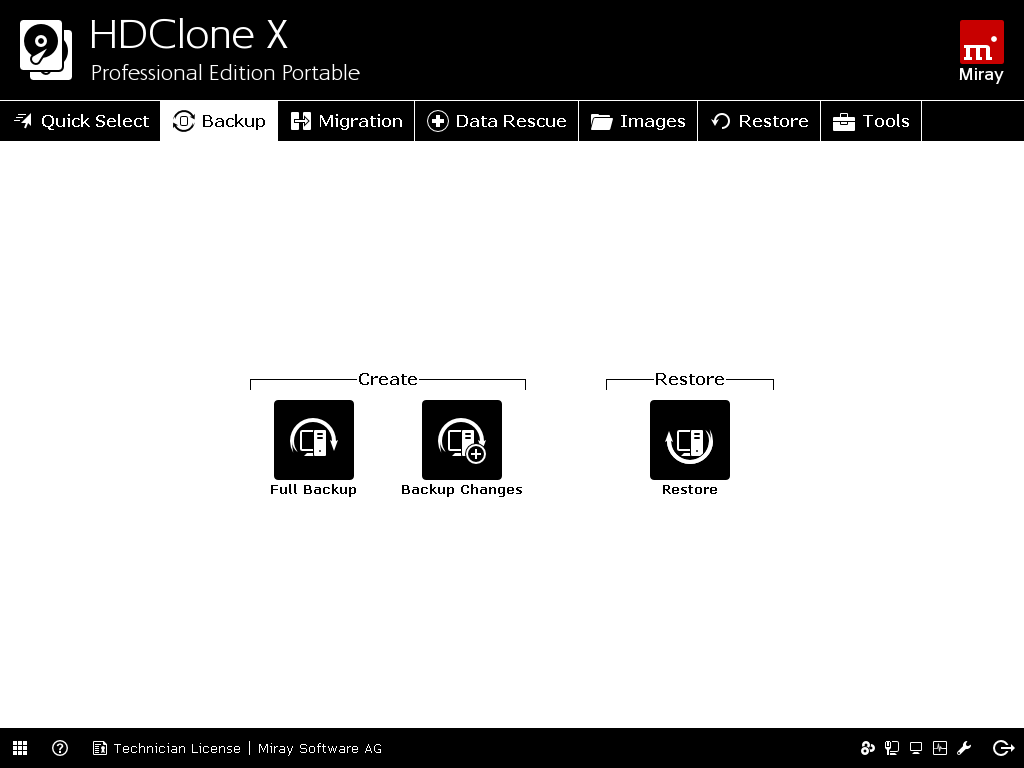
Task: Open the fan-shaped icon in the status bar
Action: click(x=867, y=748)
